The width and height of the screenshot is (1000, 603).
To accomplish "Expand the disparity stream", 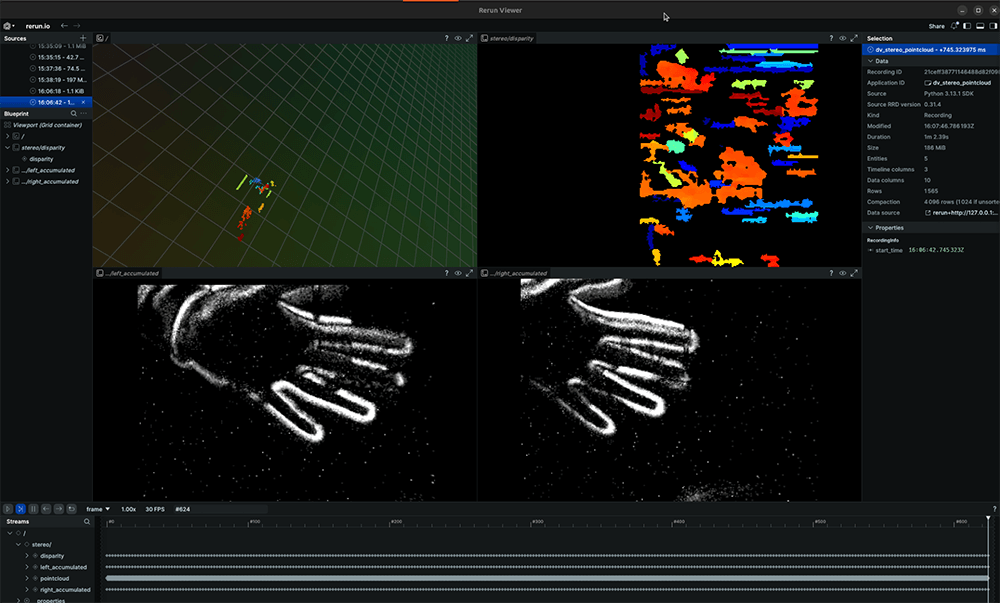I will 27,556.
